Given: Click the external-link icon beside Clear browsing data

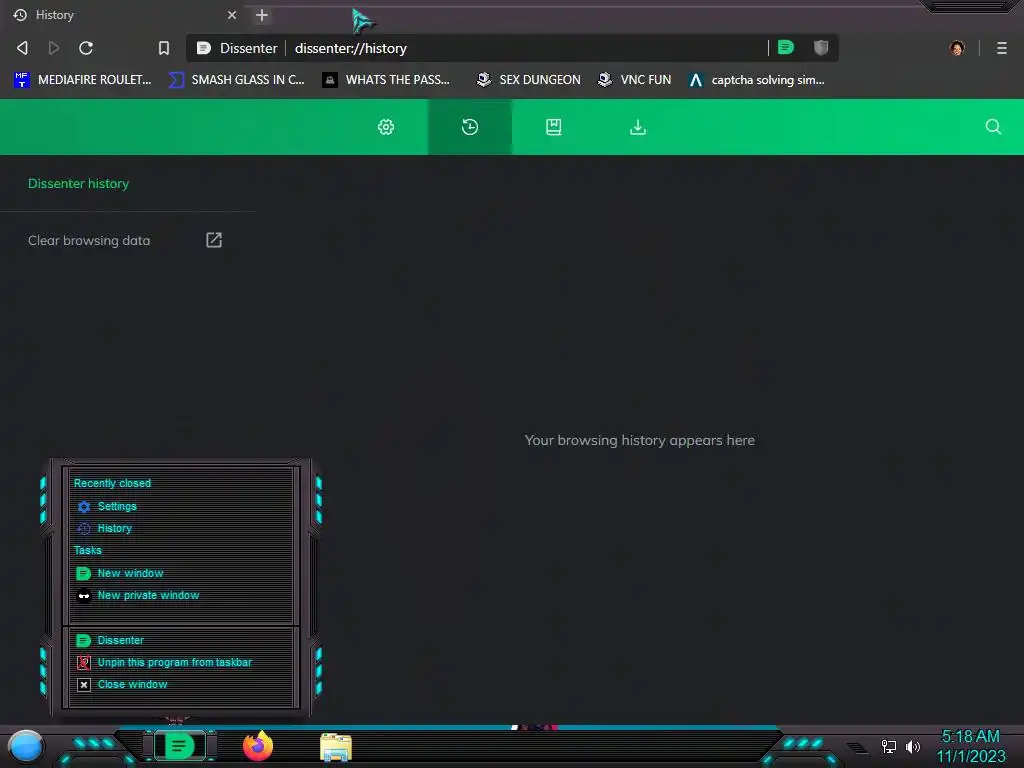Looking at the screenshot, I should [x=214, y=240].
